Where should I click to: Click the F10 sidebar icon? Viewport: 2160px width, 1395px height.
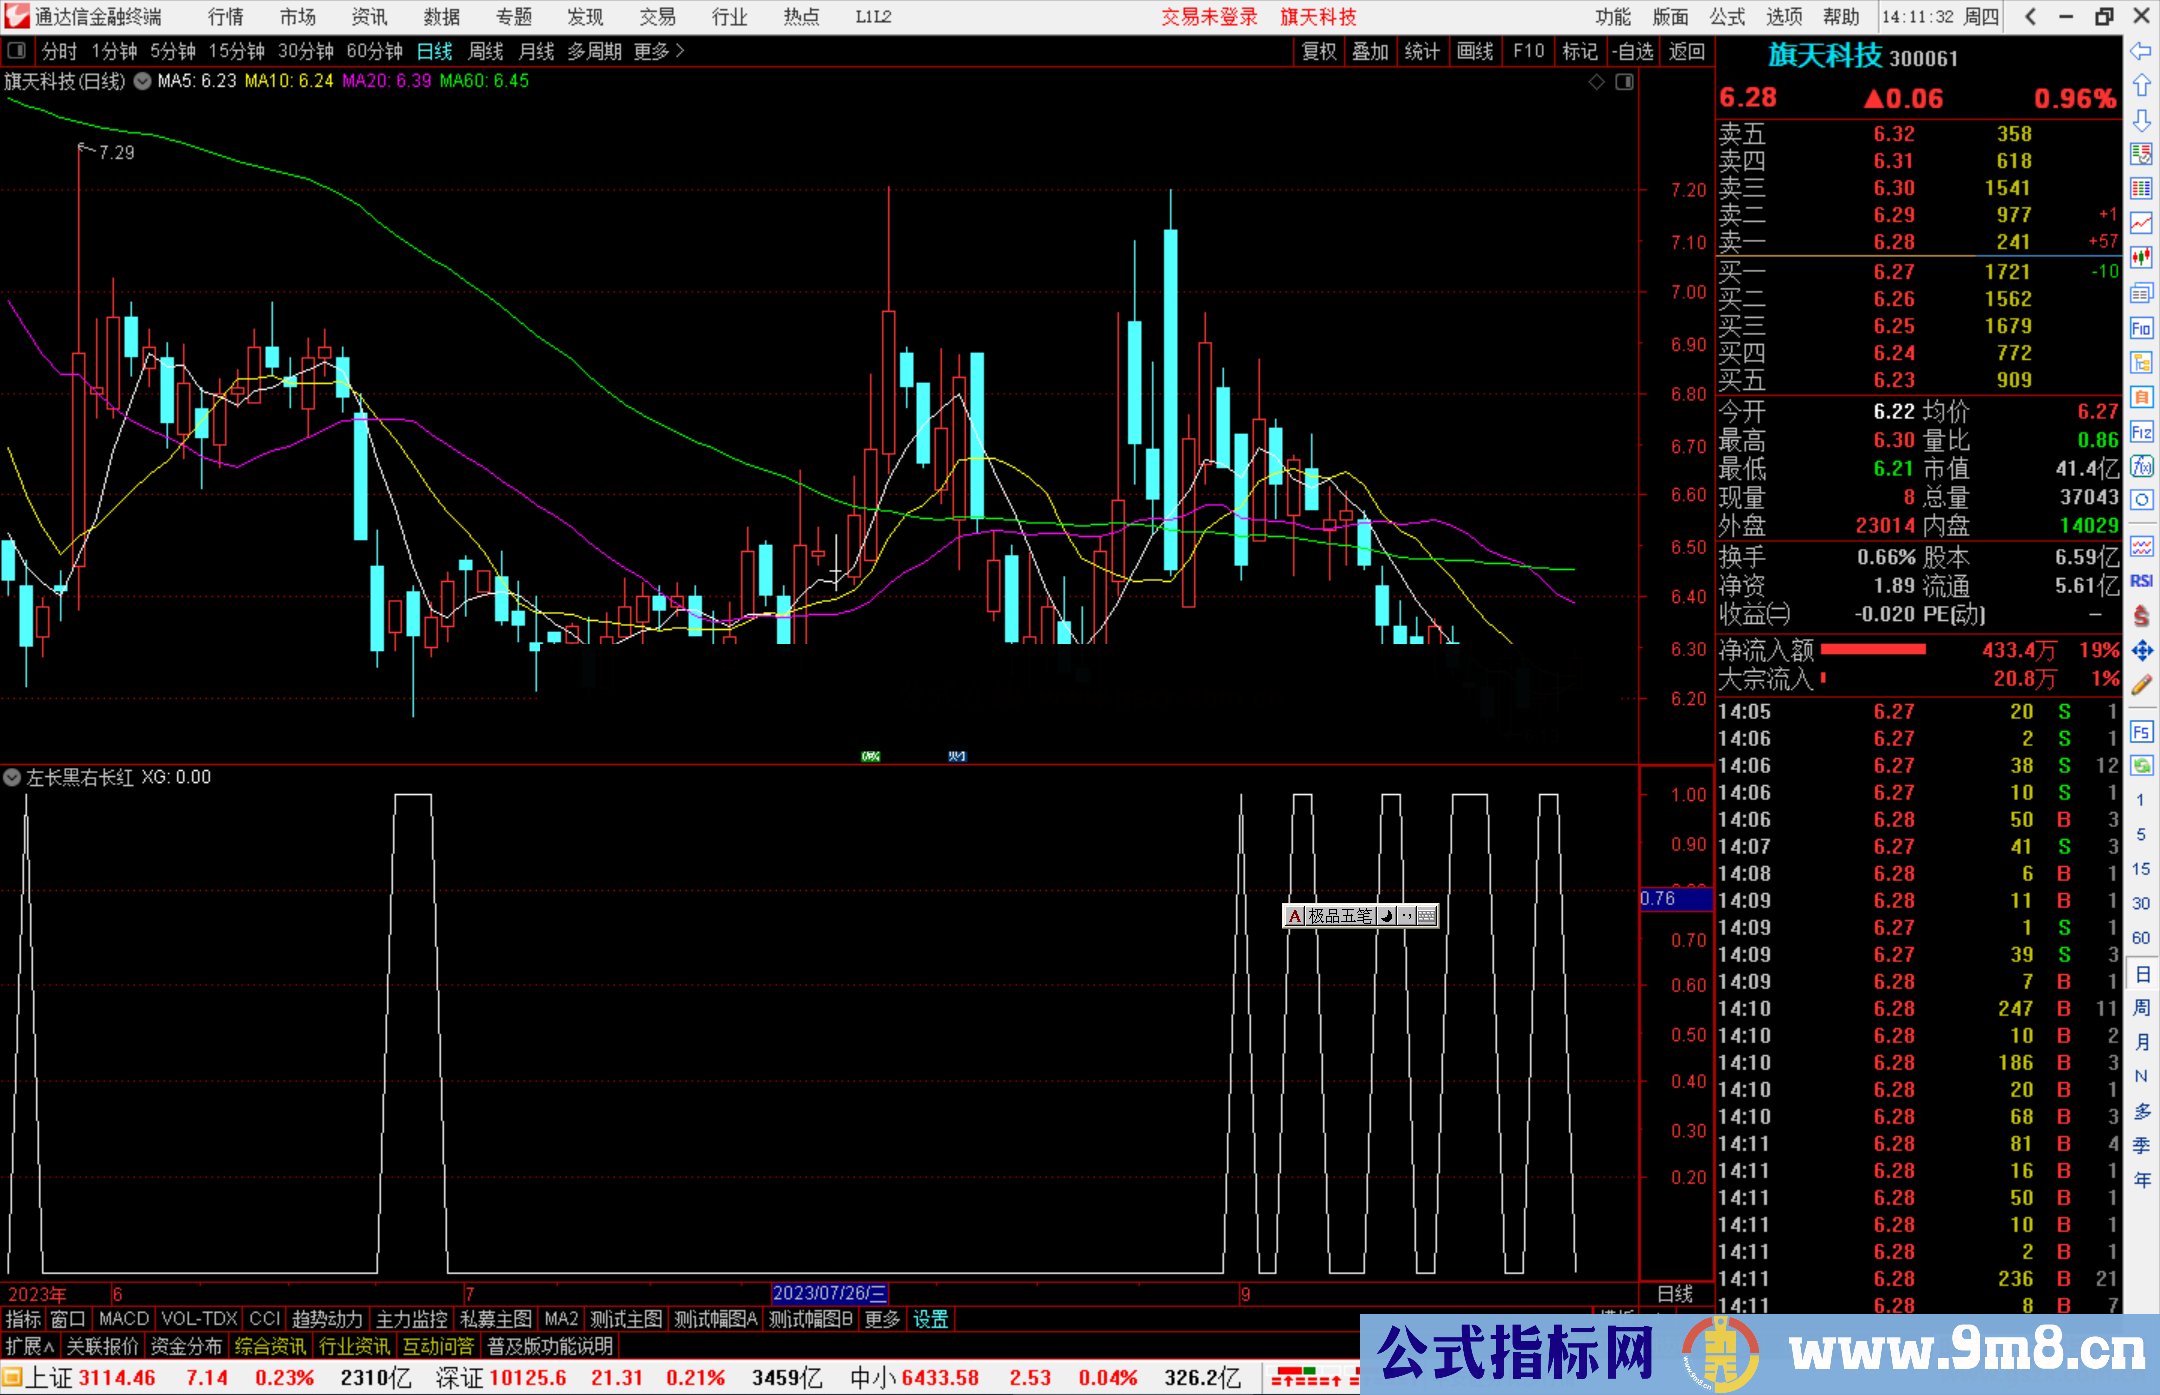(x=2141, y=328)
